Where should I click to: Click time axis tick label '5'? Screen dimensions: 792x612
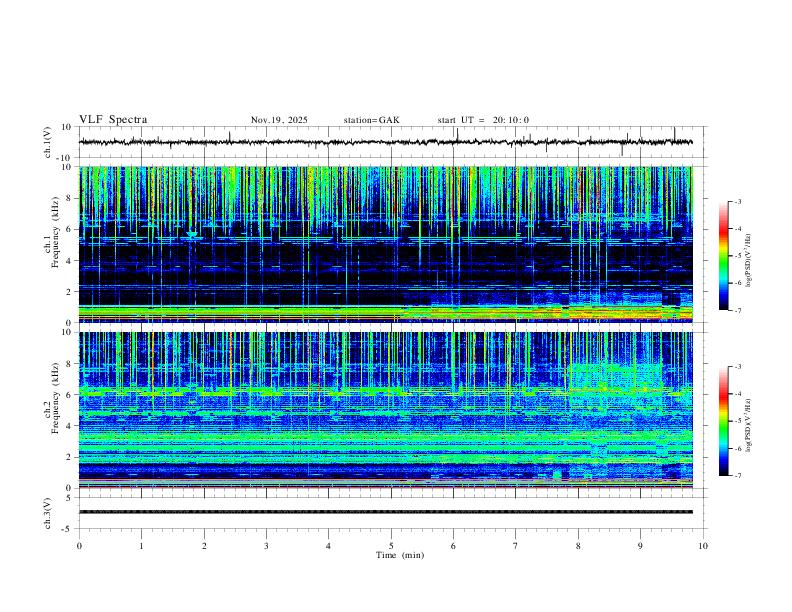coord(391,546)
